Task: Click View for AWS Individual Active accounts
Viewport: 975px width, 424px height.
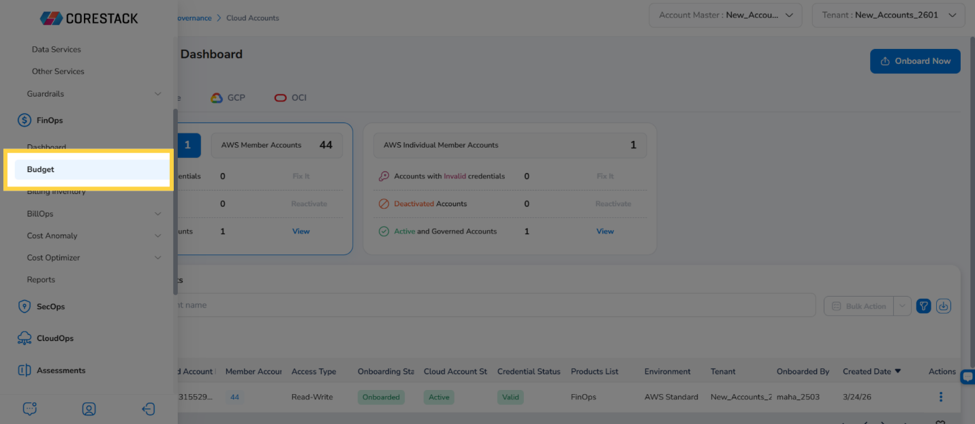Action: point(605,231)
